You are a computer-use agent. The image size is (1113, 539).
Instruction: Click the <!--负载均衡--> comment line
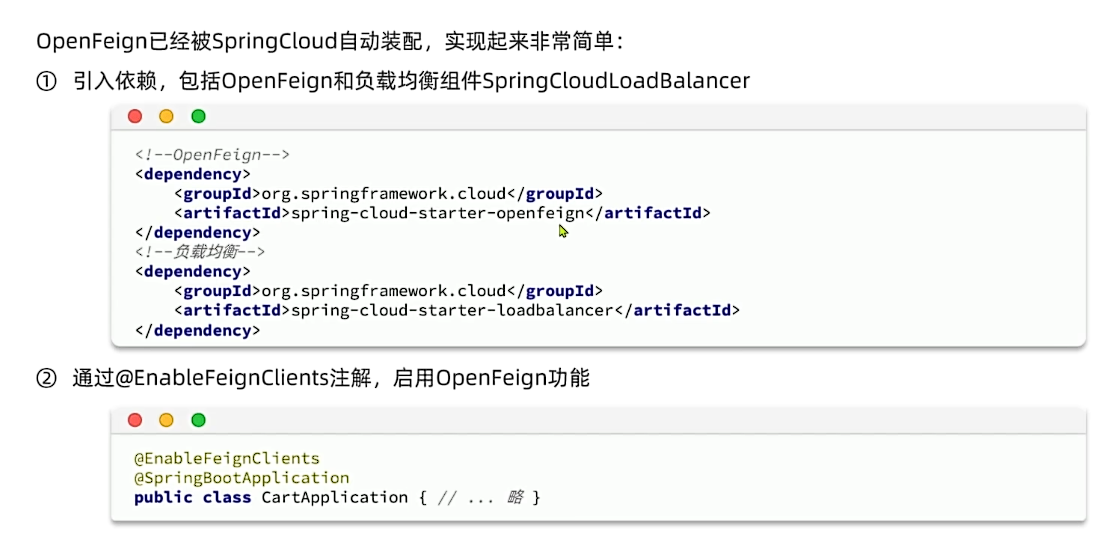200,252
